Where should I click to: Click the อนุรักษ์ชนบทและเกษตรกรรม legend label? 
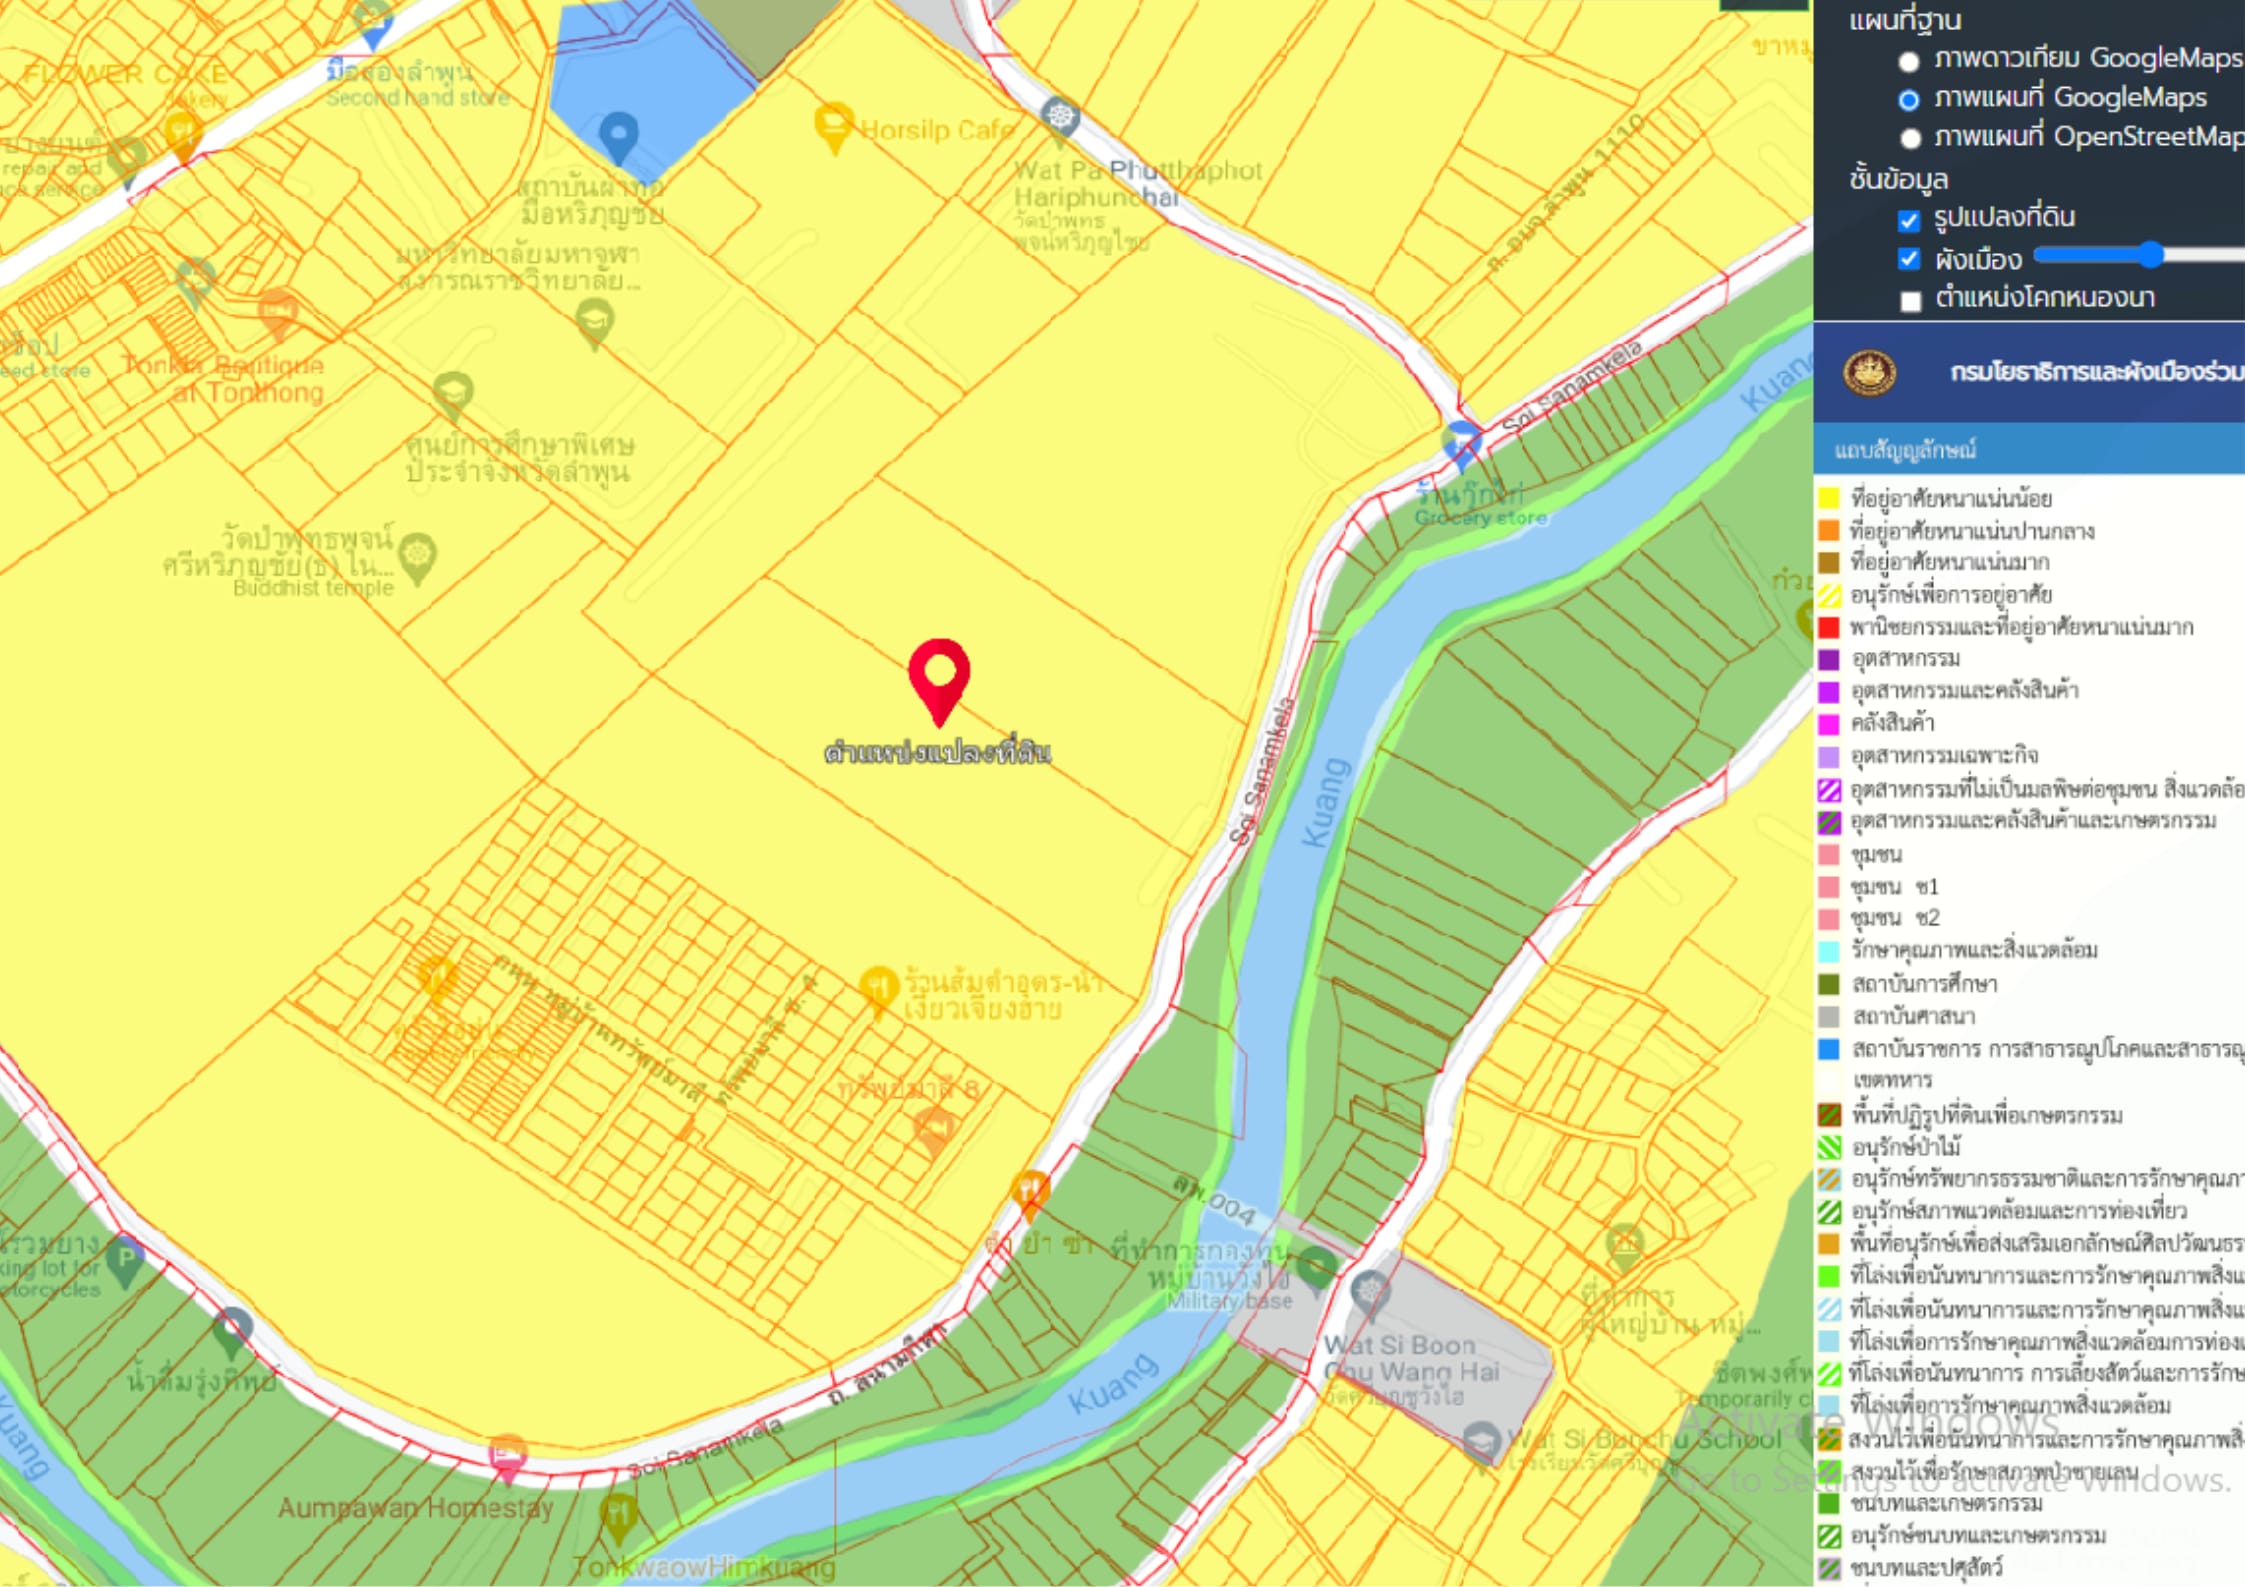(x=1978, y=1535)
